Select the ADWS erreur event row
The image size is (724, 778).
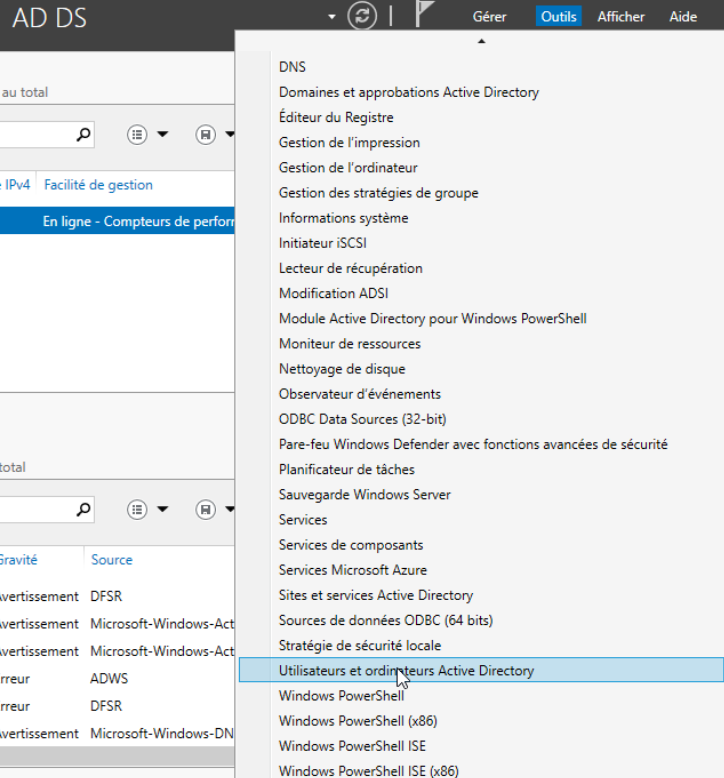point(117,678)
